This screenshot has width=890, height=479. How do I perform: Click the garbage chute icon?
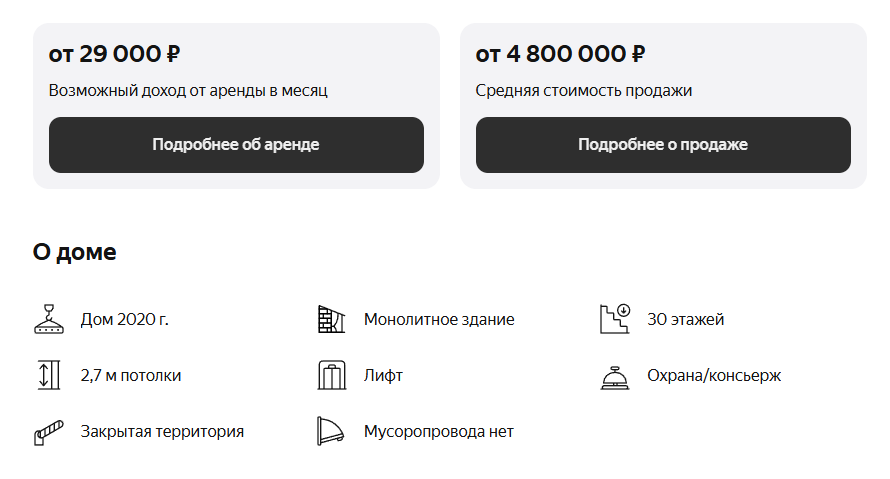pyautogui.click(x=330, y=431)
